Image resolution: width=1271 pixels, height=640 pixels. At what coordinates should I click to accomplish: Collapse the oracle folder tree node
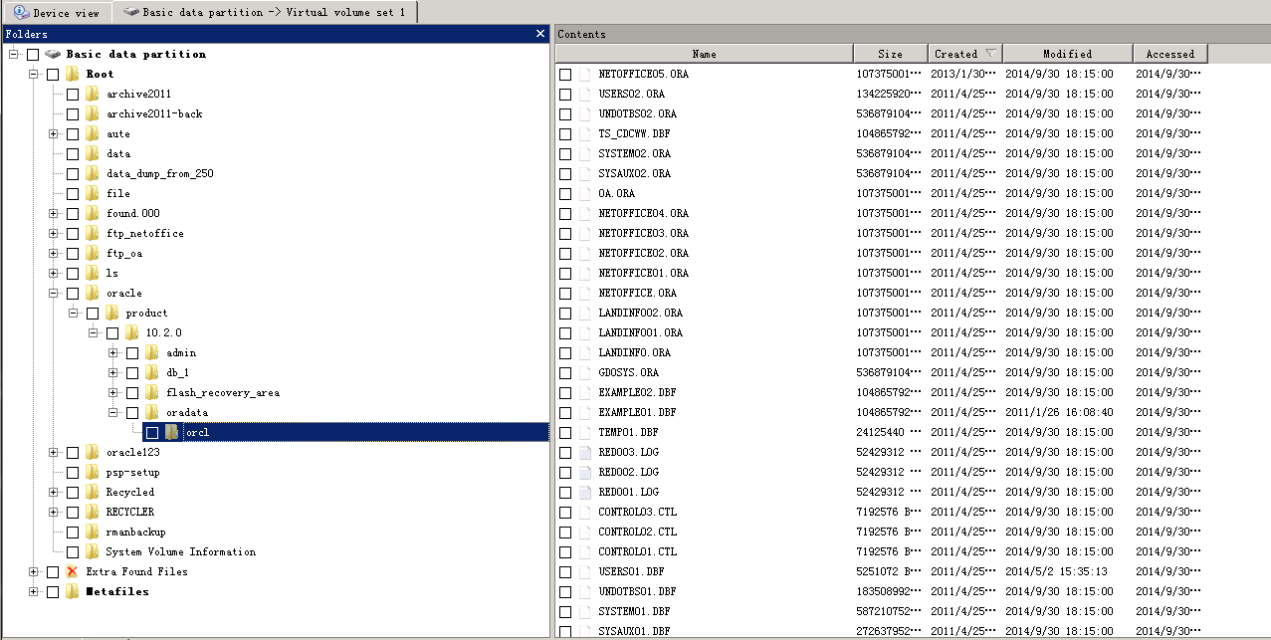(x=54, y=294)
